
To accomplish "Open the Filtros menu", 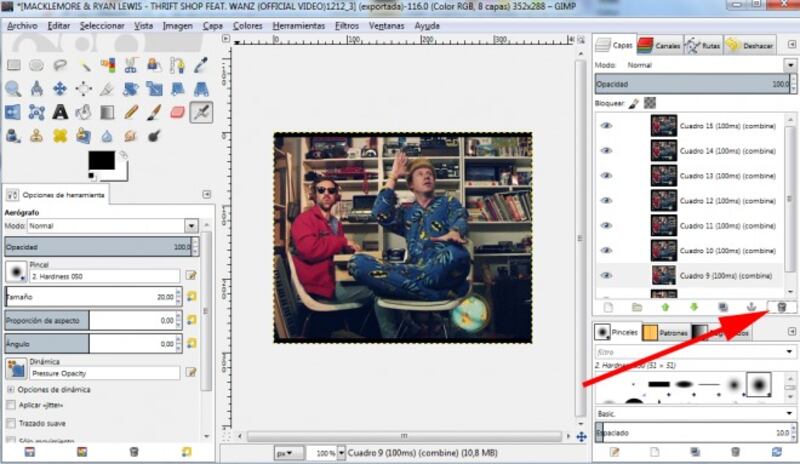I will [x=347, y=25].
